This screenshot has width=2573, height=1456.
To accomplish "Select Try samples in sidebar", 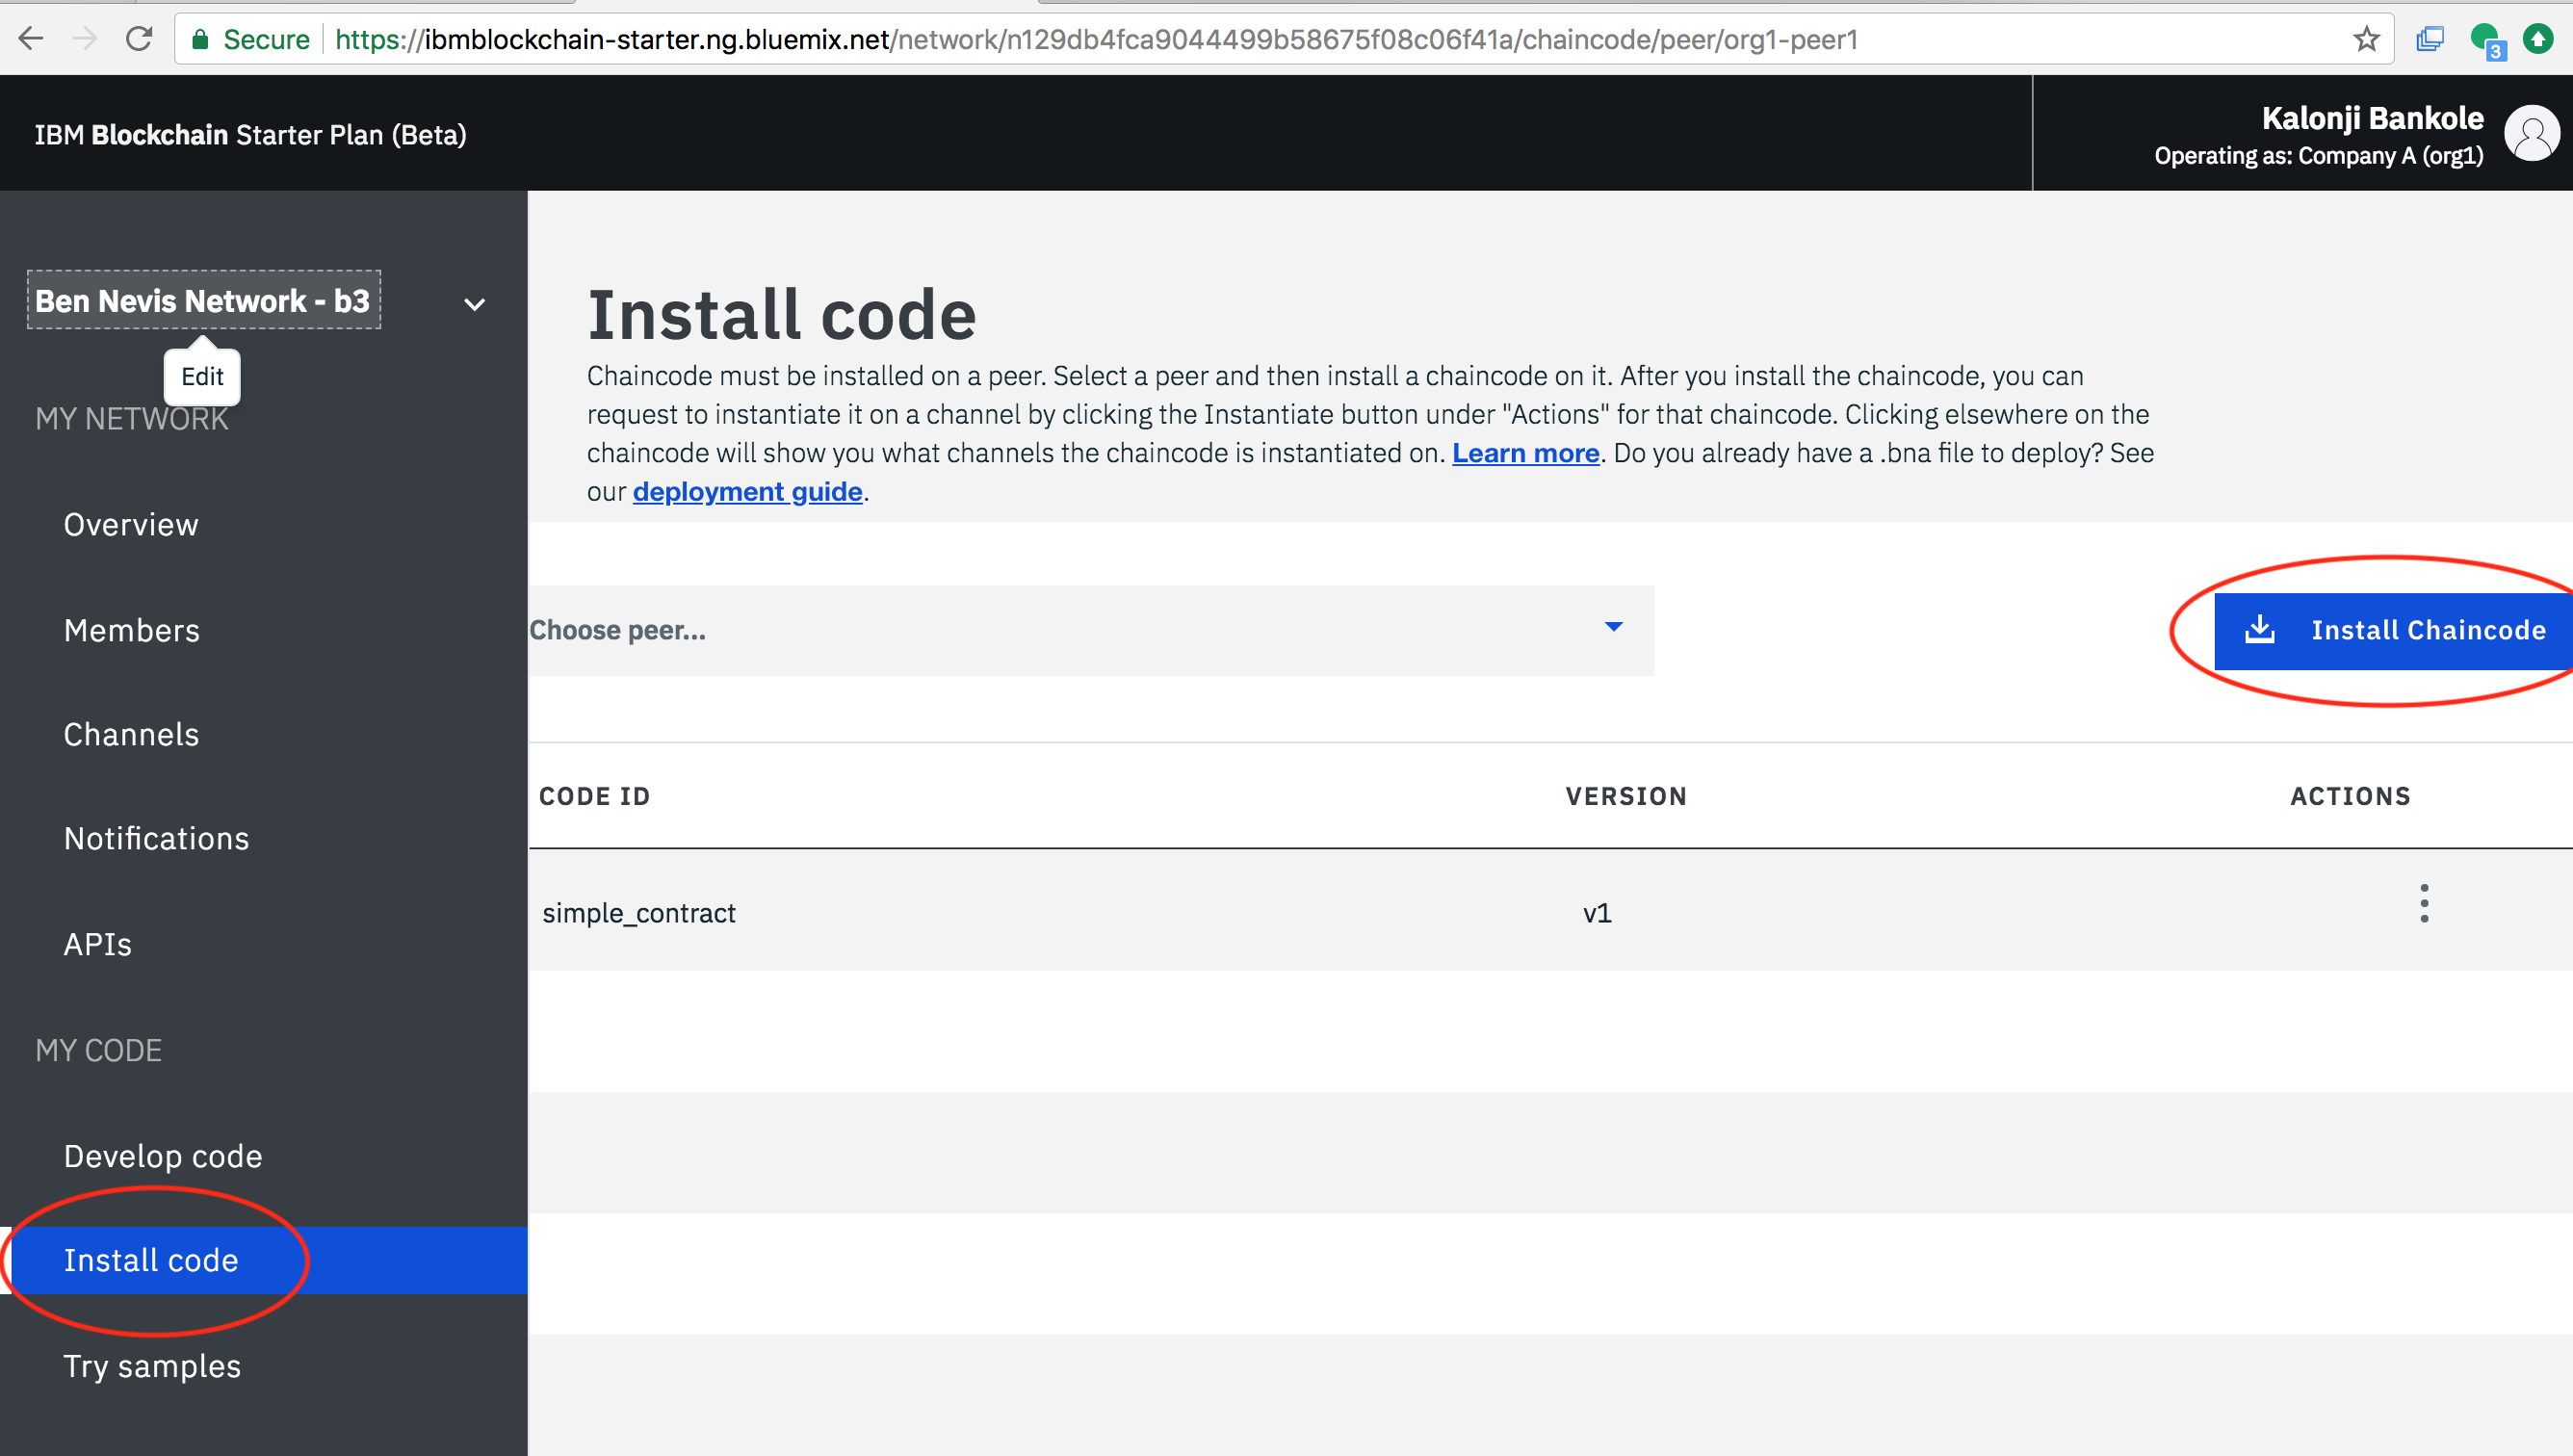I will coord(152,1366).
